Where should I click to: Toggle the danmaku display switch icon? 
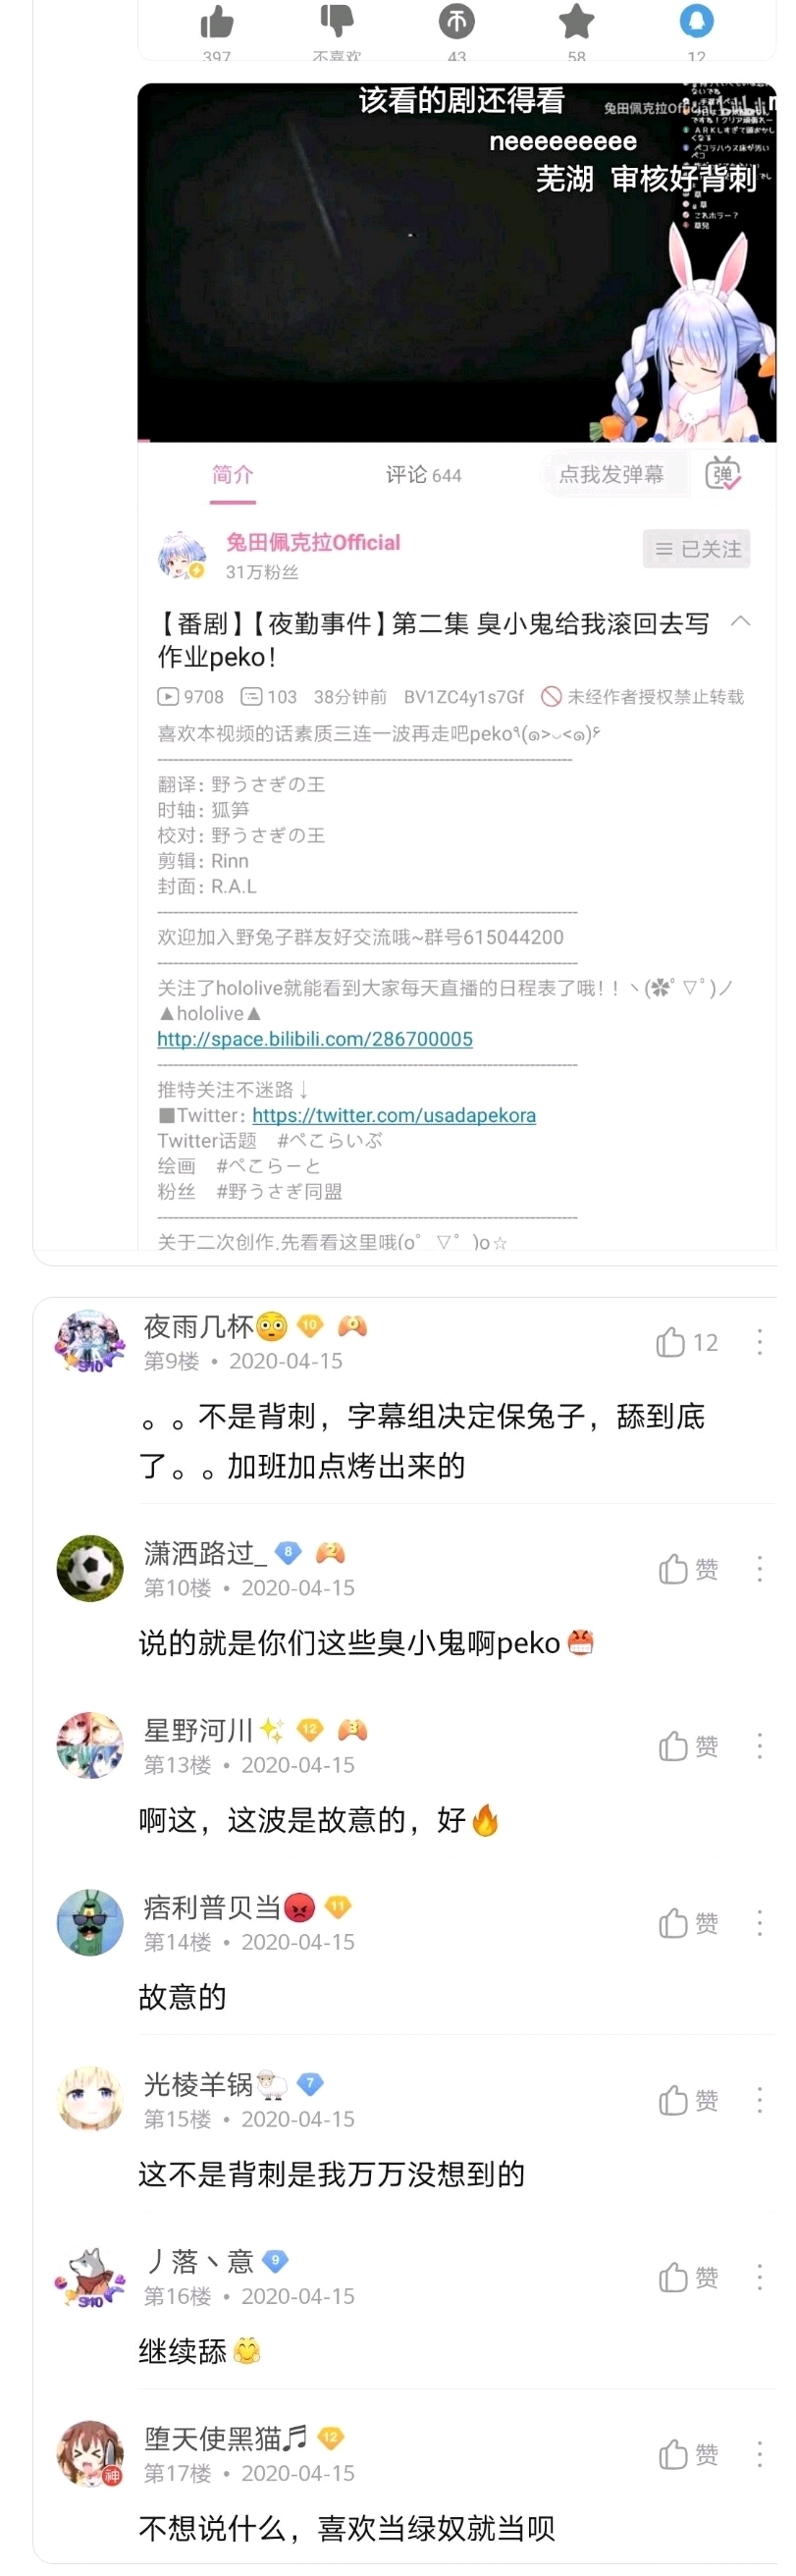point(723,474)
